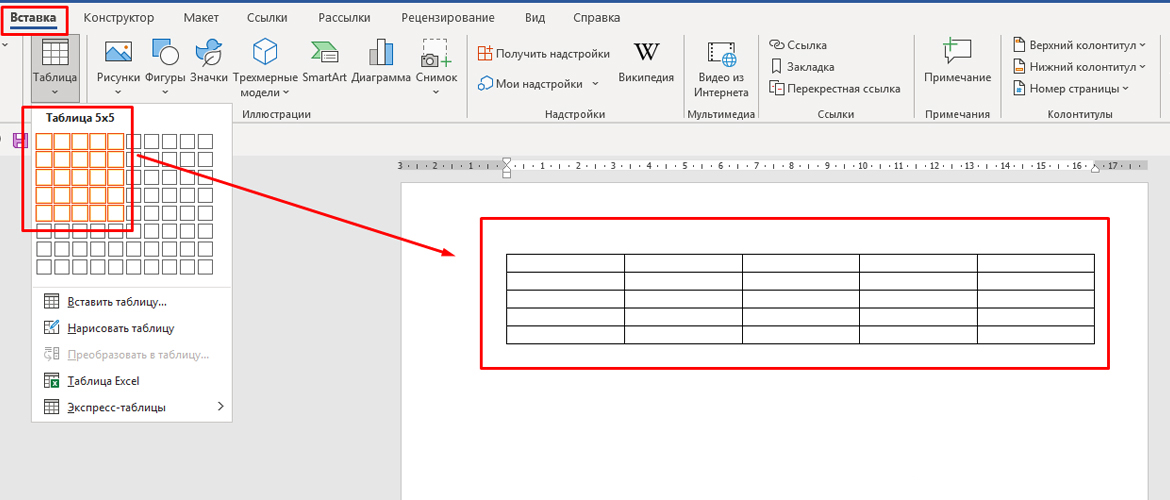
Task: Click the Википедия add-in icon
Action: [646, 54]
